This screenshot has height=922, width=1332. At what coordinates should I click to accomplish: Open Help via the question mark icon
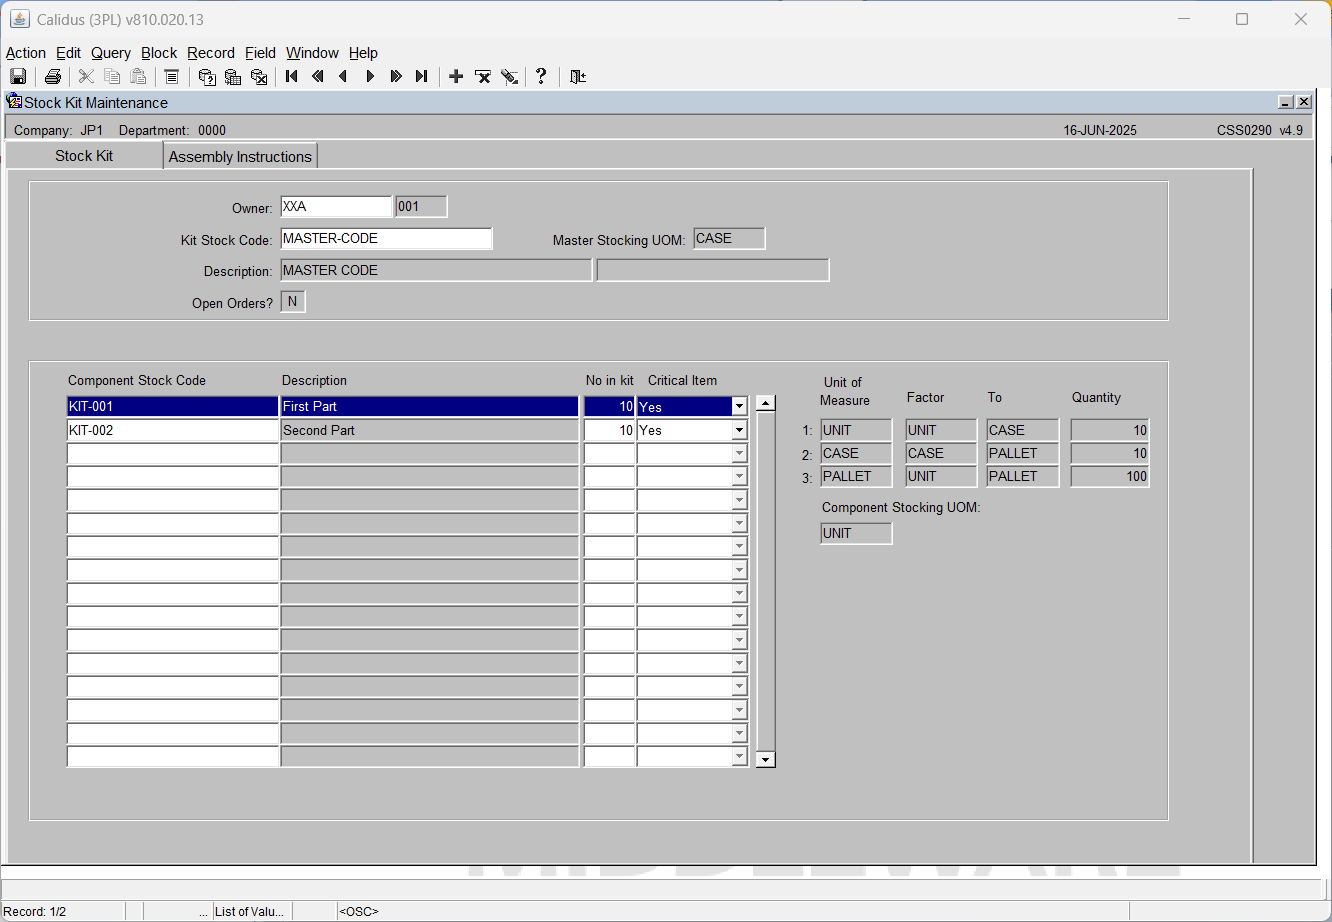pyautogui.click(x=541, y=77)
